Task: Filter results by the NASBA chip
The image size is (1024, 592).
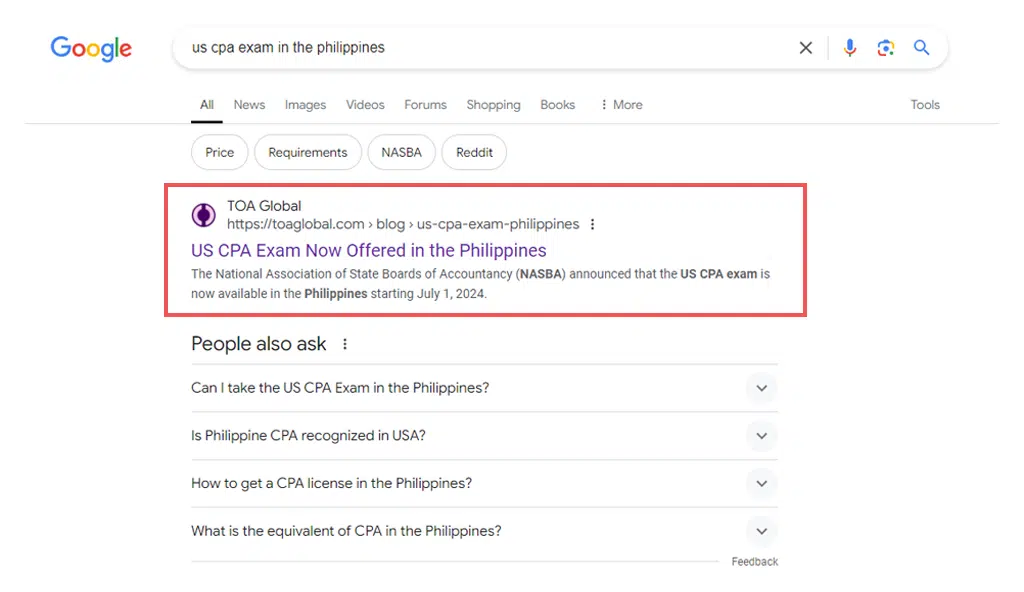Action: click(x=401, y=152)
